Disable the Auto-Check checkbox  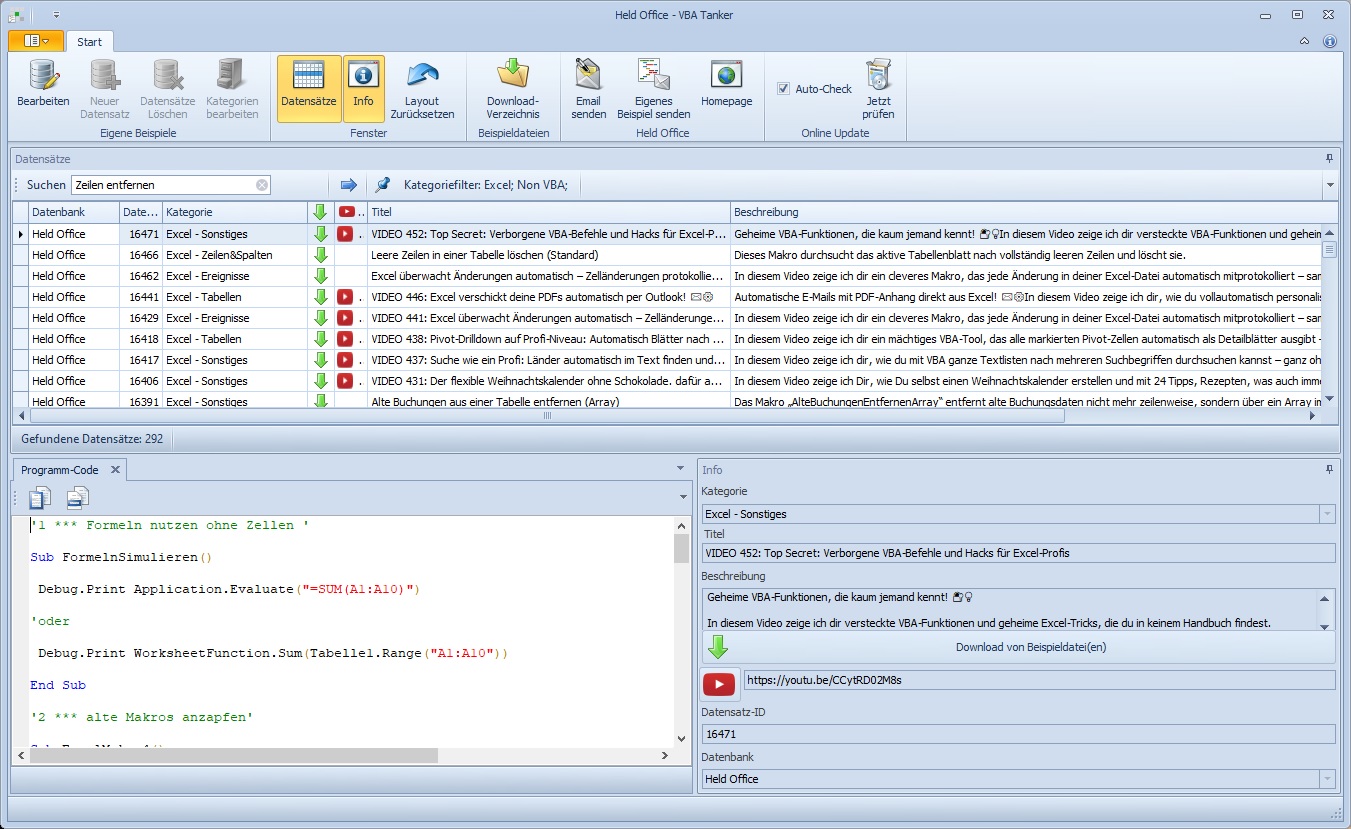(784, 89)
